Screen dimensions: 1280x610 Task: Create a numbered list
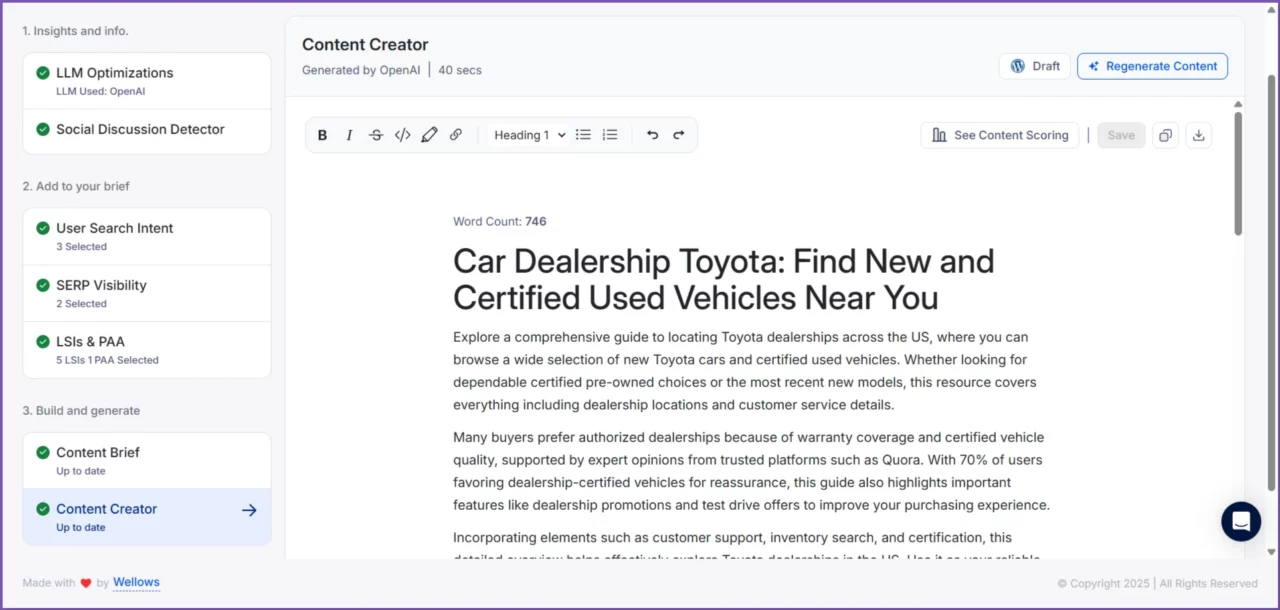point(610,135)
